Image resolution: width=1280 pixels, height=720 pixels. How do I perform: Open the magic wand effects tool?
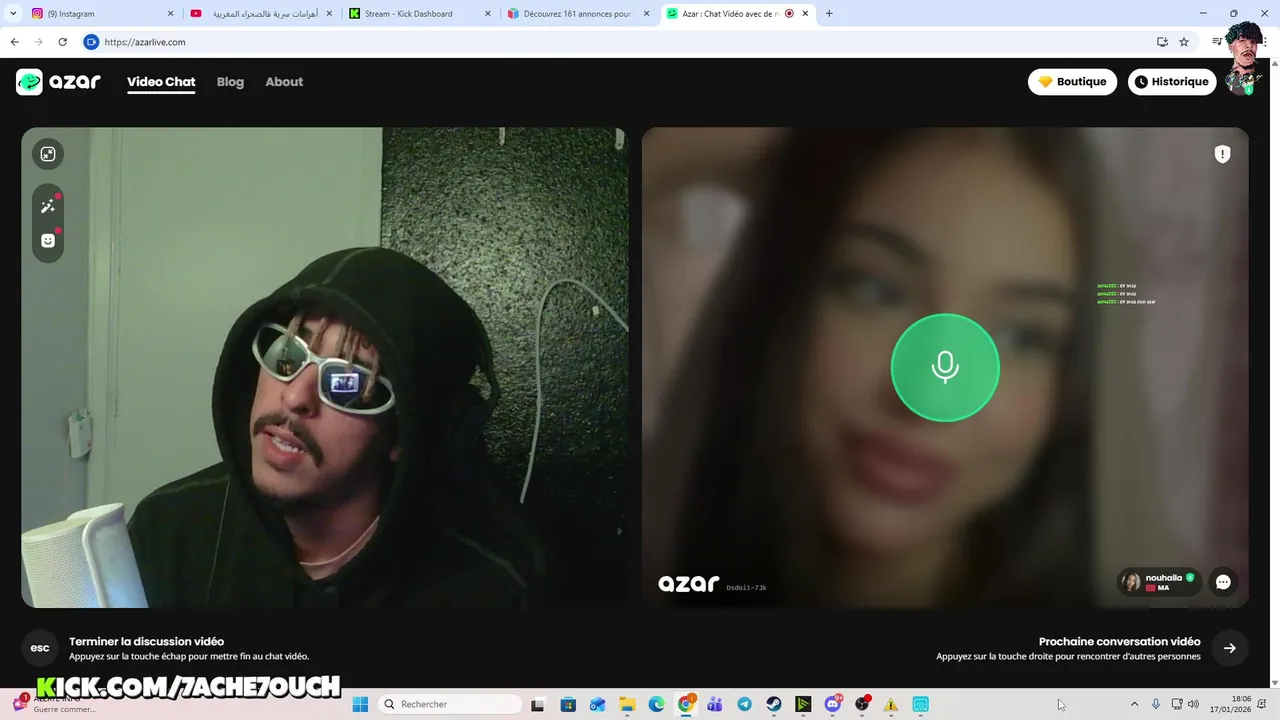(x=48, y=206)
